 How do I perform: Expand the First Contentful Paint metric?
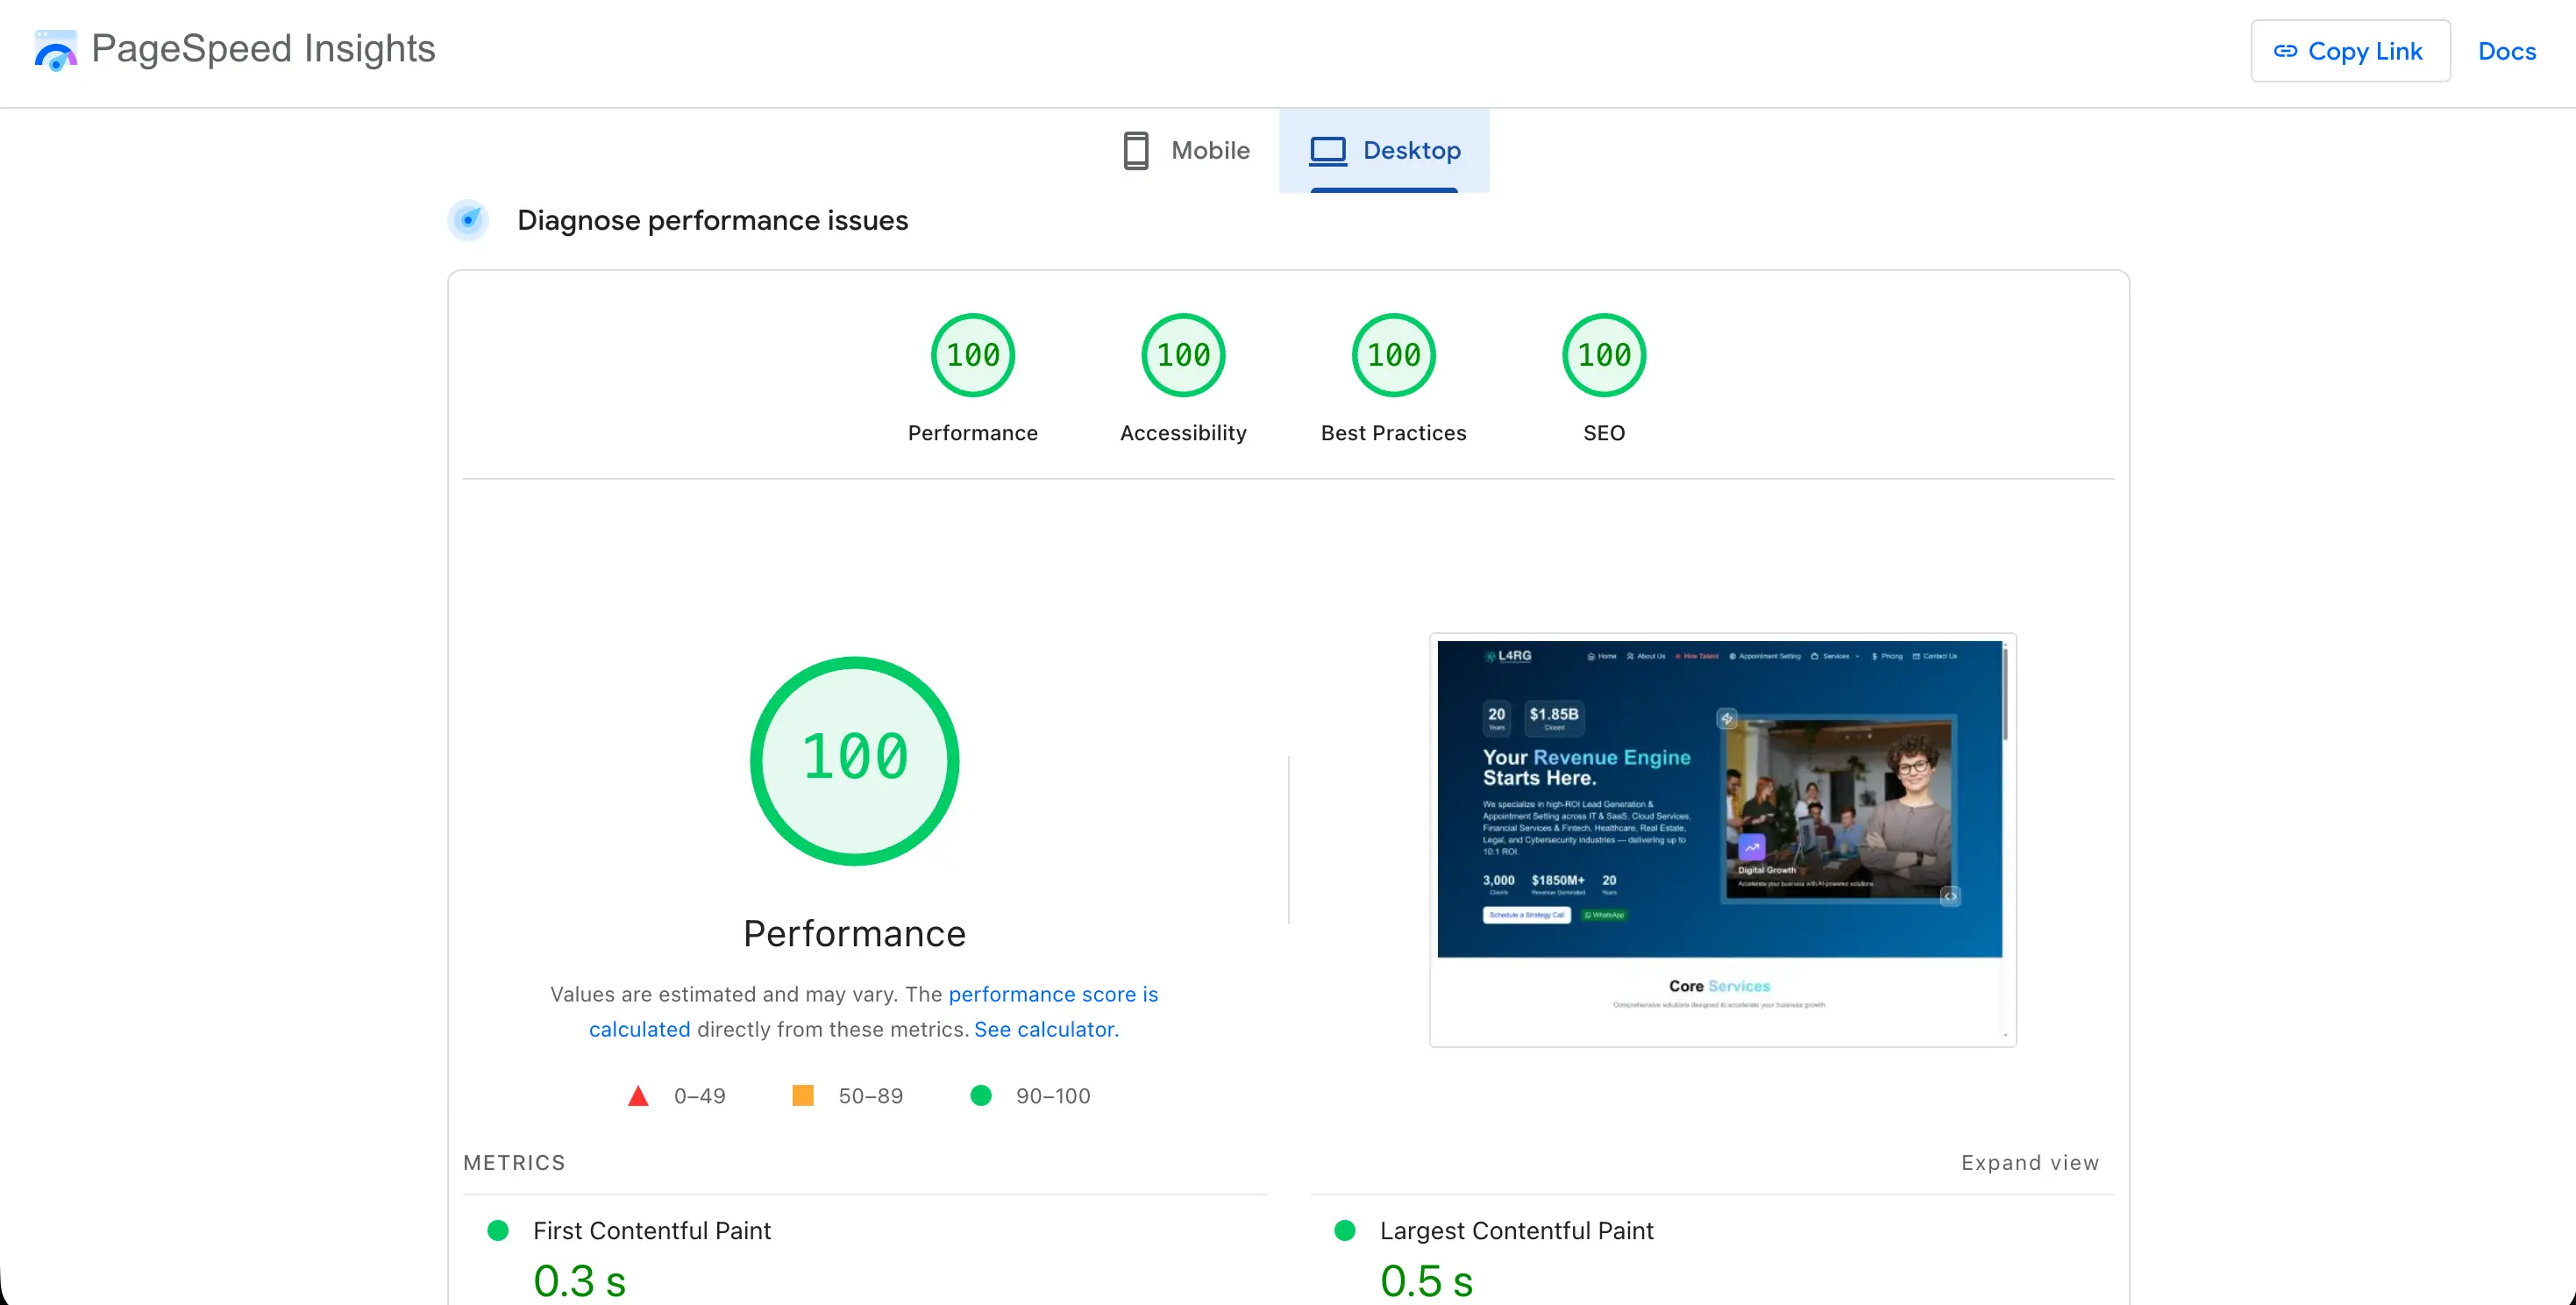click(651, 1231)
